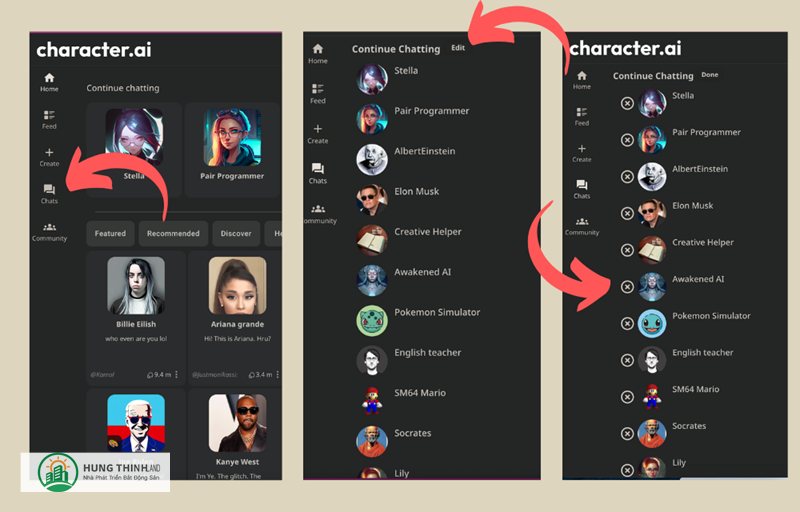
Task: Click Done next to Continue Chatting
Action: pos(709,74)
